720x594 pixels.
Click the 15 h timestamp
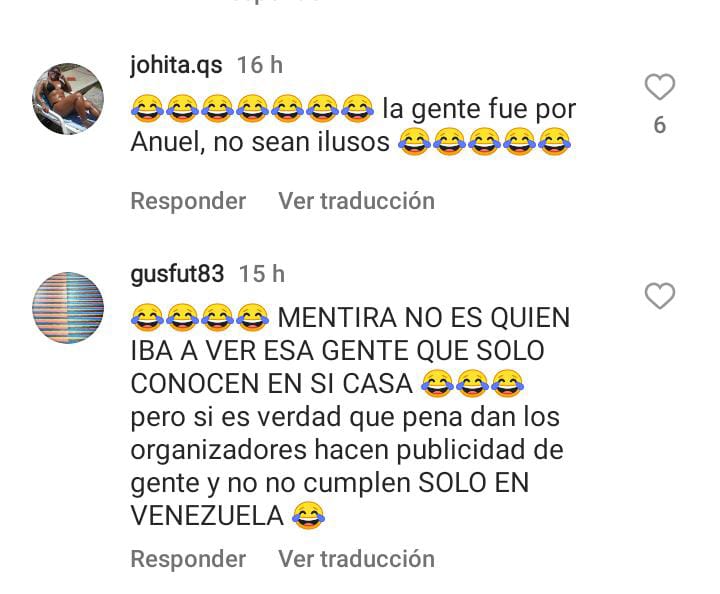(x=262, y=274)
